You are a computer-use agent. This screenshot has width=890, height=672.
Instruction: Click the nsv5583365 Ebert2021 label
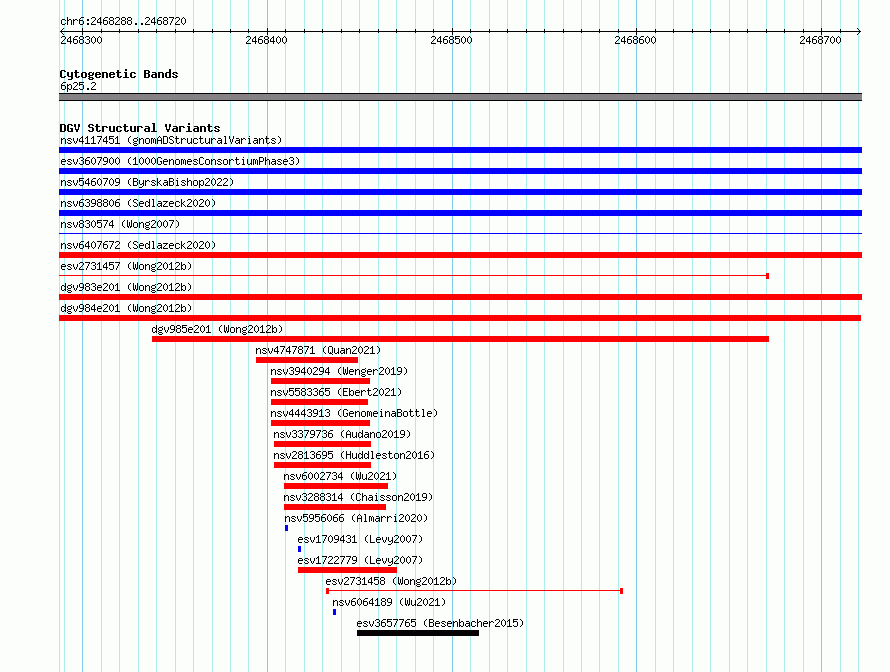336,392
